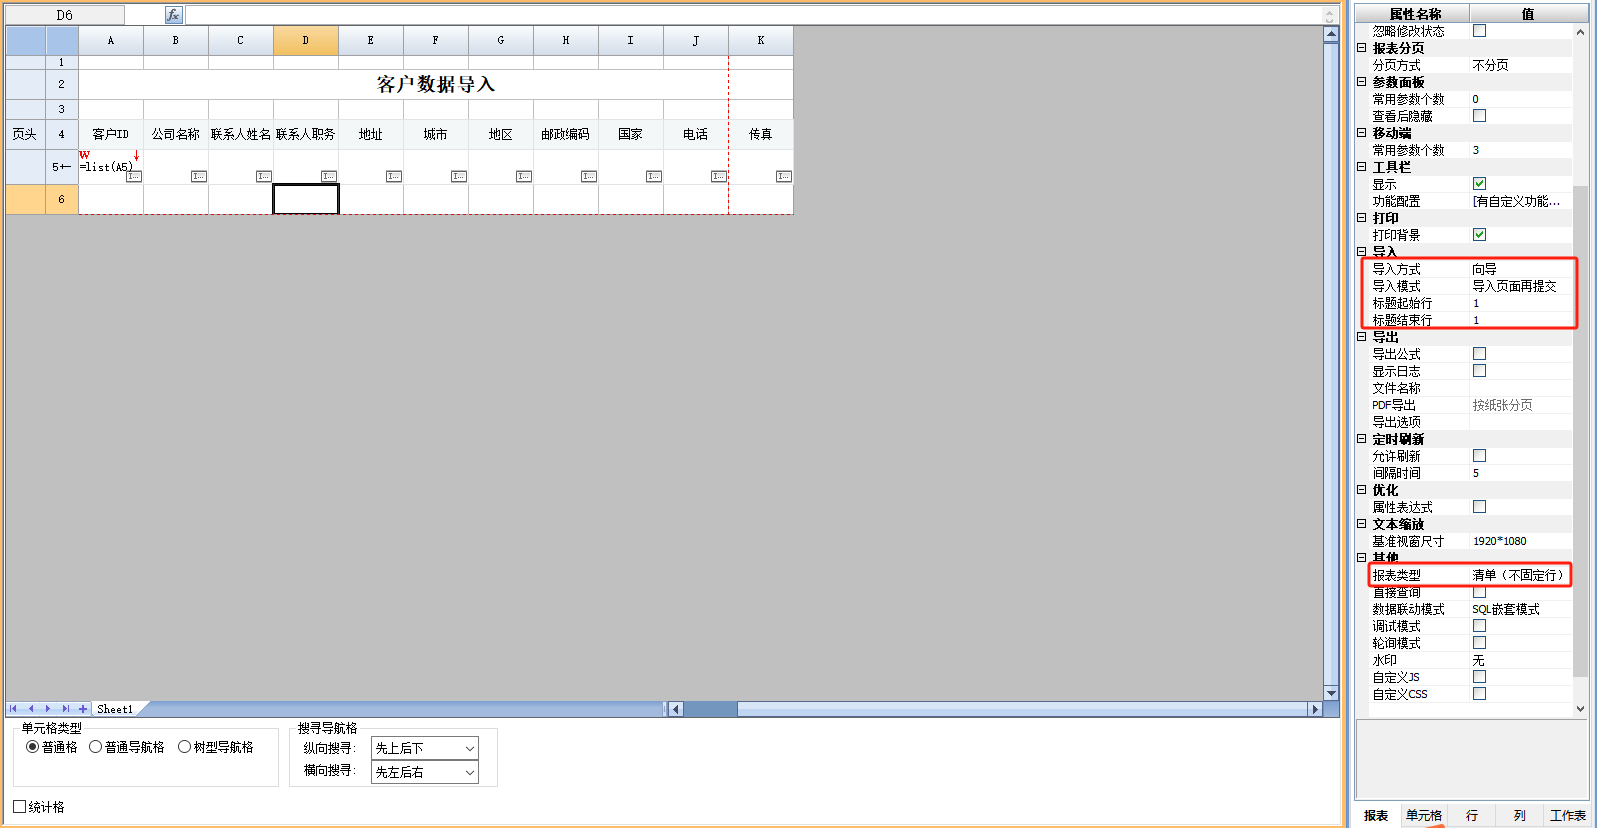This screenshot has height=828, width=1597.
Task: Add a new sheet with plus icon
Action: click(x=83, y=709)
